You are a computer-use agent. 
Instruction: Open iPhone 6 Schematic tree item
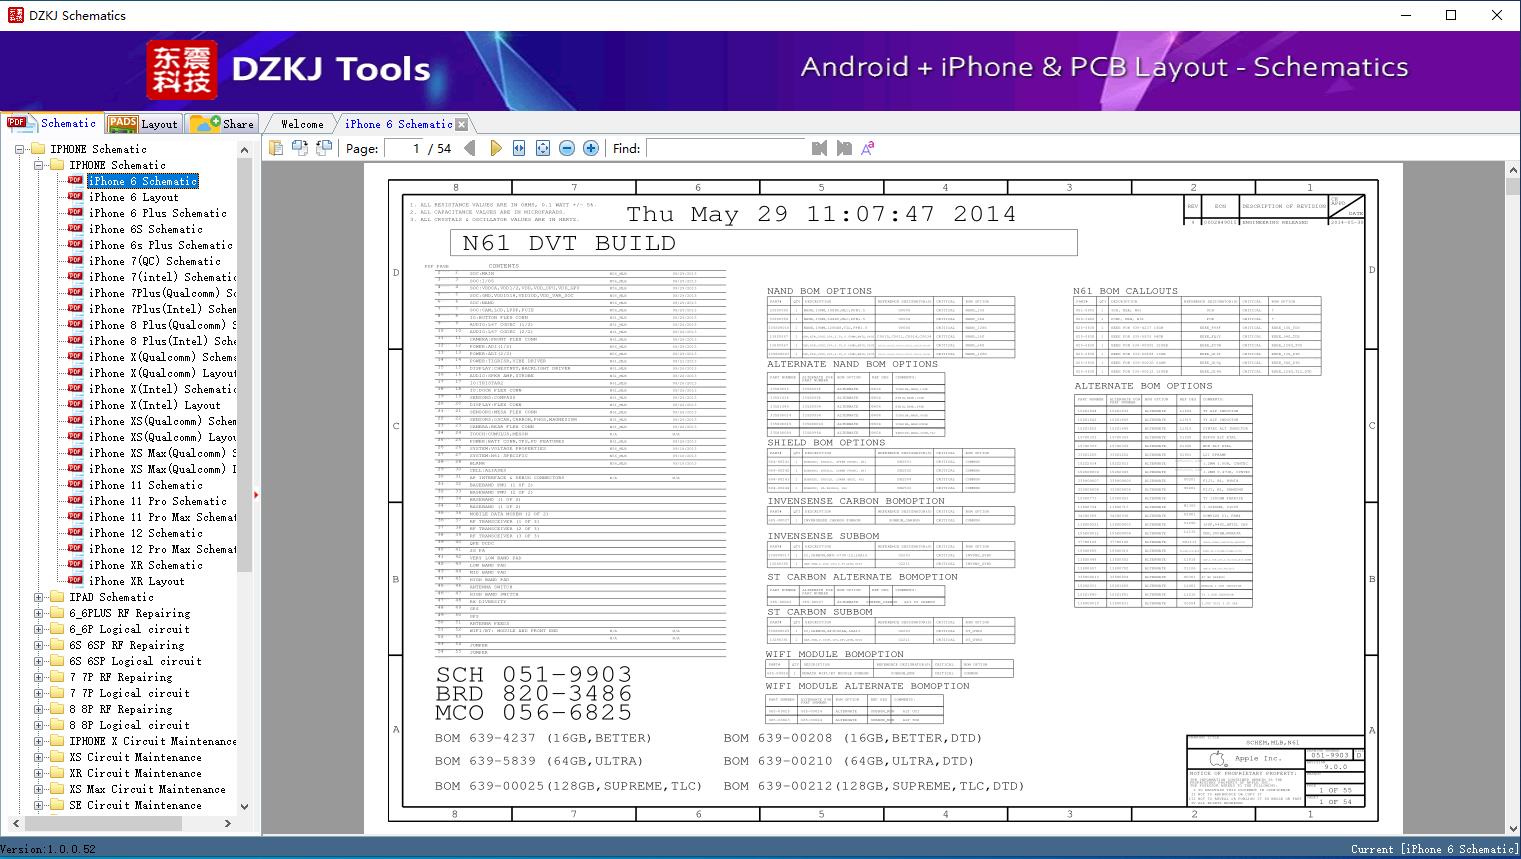click(x=143, y=181)
